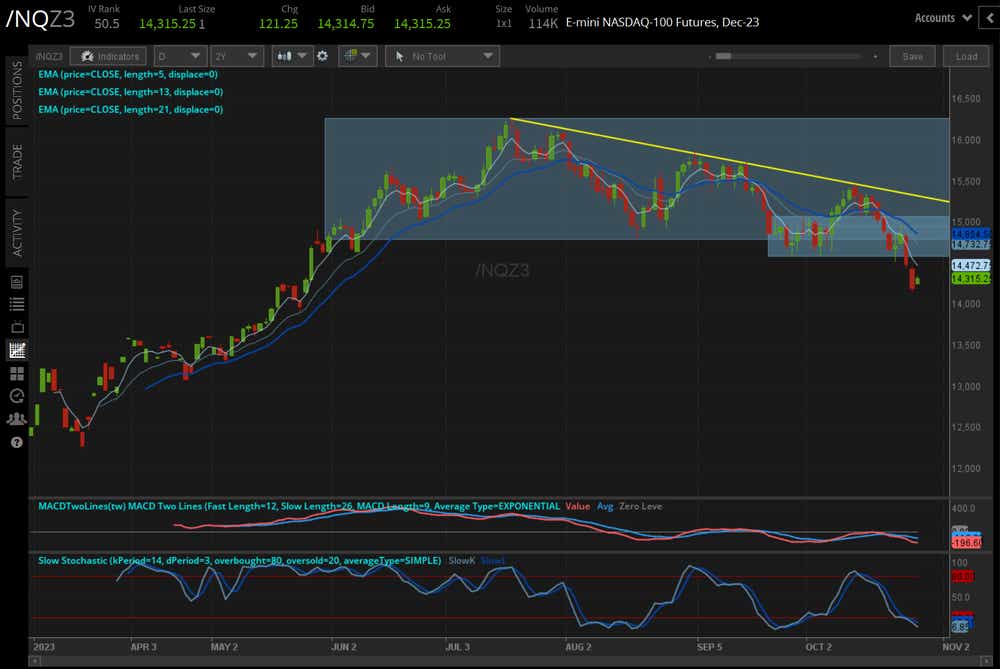
Task: Click the Volume value 114K
Action: point(543,24)
